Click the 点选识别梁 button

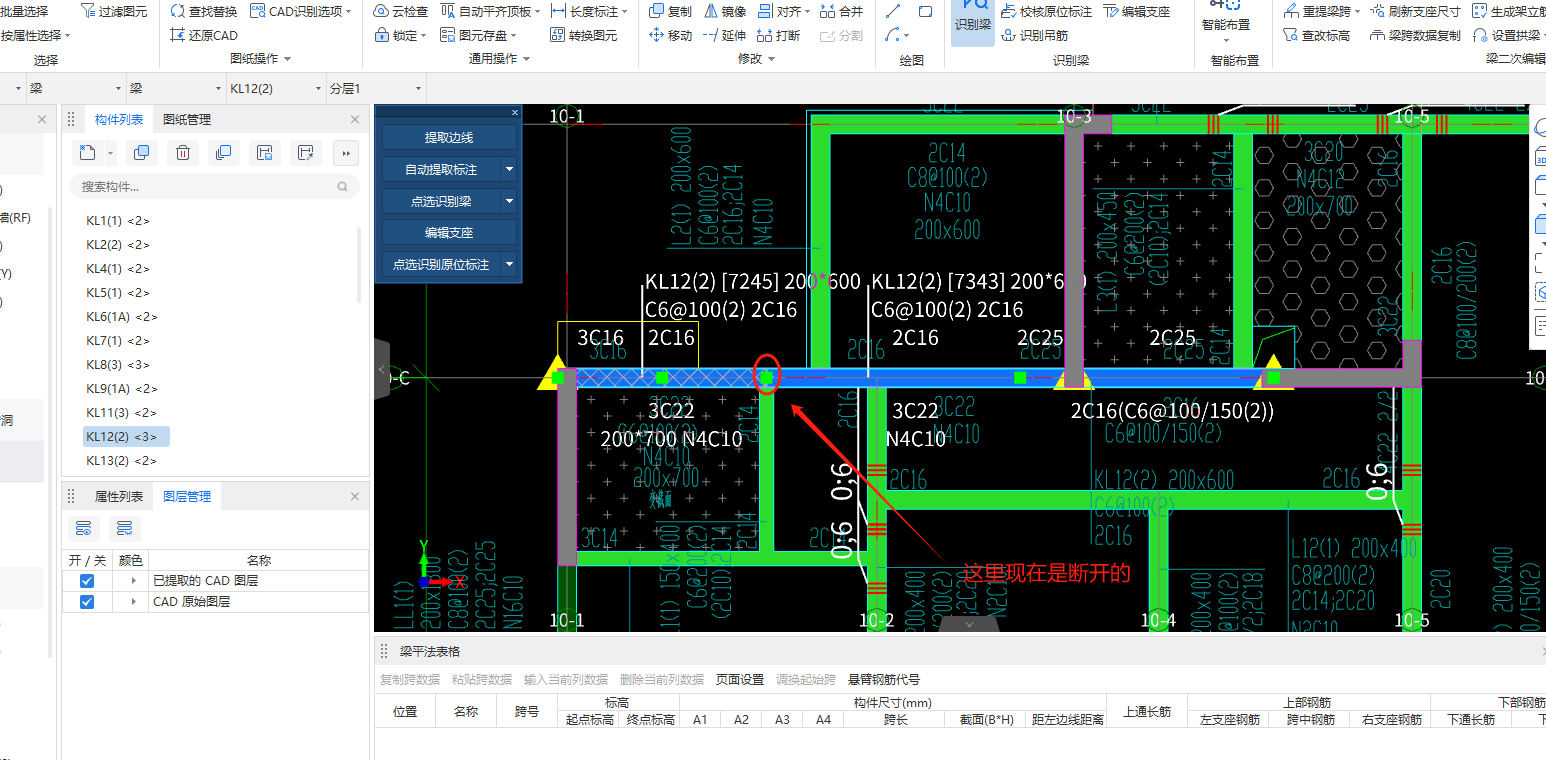pyautogui.click(x=441, y=201)
